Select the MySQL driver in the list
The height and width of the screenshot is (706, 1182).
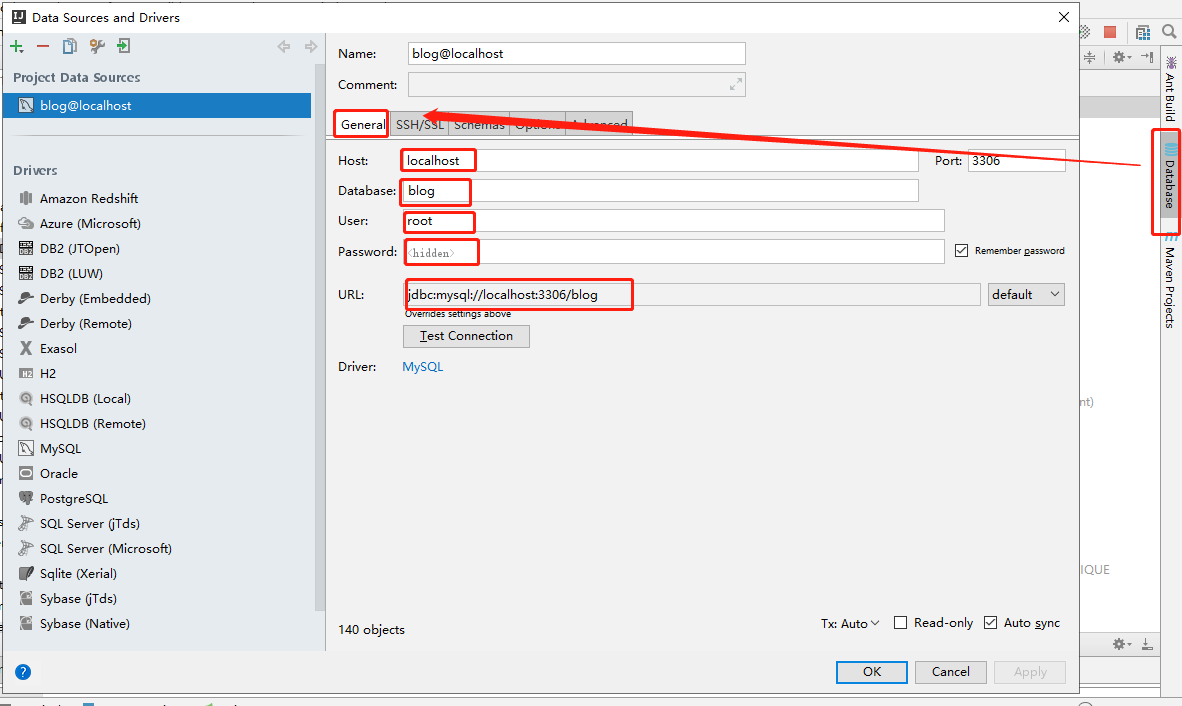tap(60, 448)
